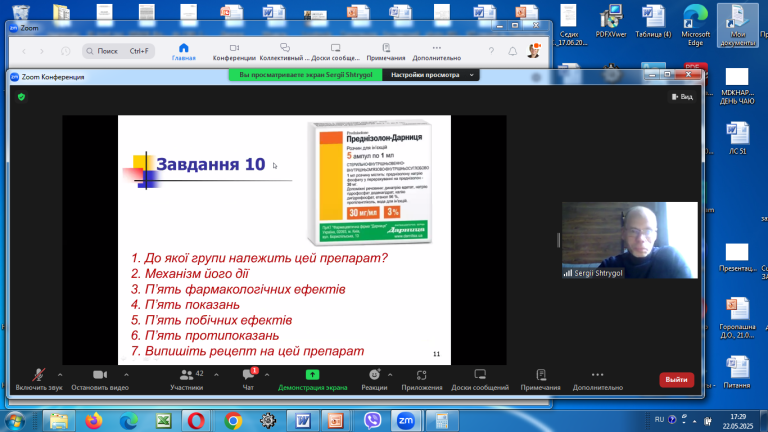Viewport: 768px width, 432px height.
Task: Open calculator from taskbar
Action: coord(442,421)
